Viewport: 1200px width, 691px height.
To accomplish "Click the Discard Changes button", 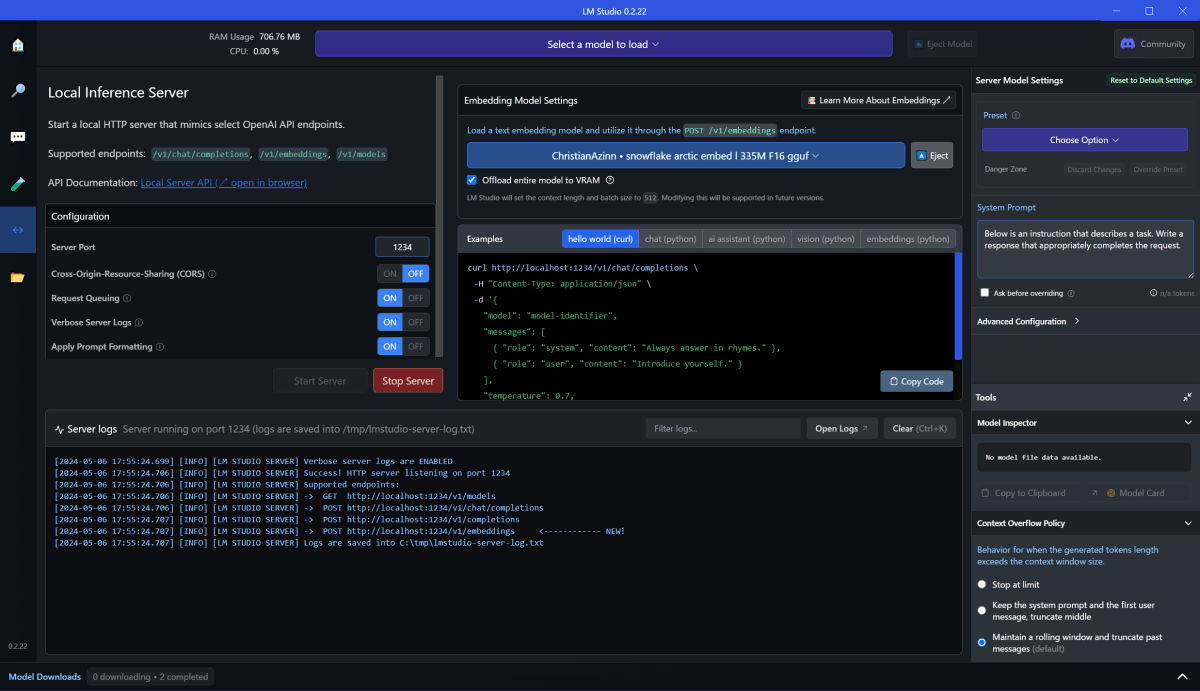I will click(x=1094, y=170).
